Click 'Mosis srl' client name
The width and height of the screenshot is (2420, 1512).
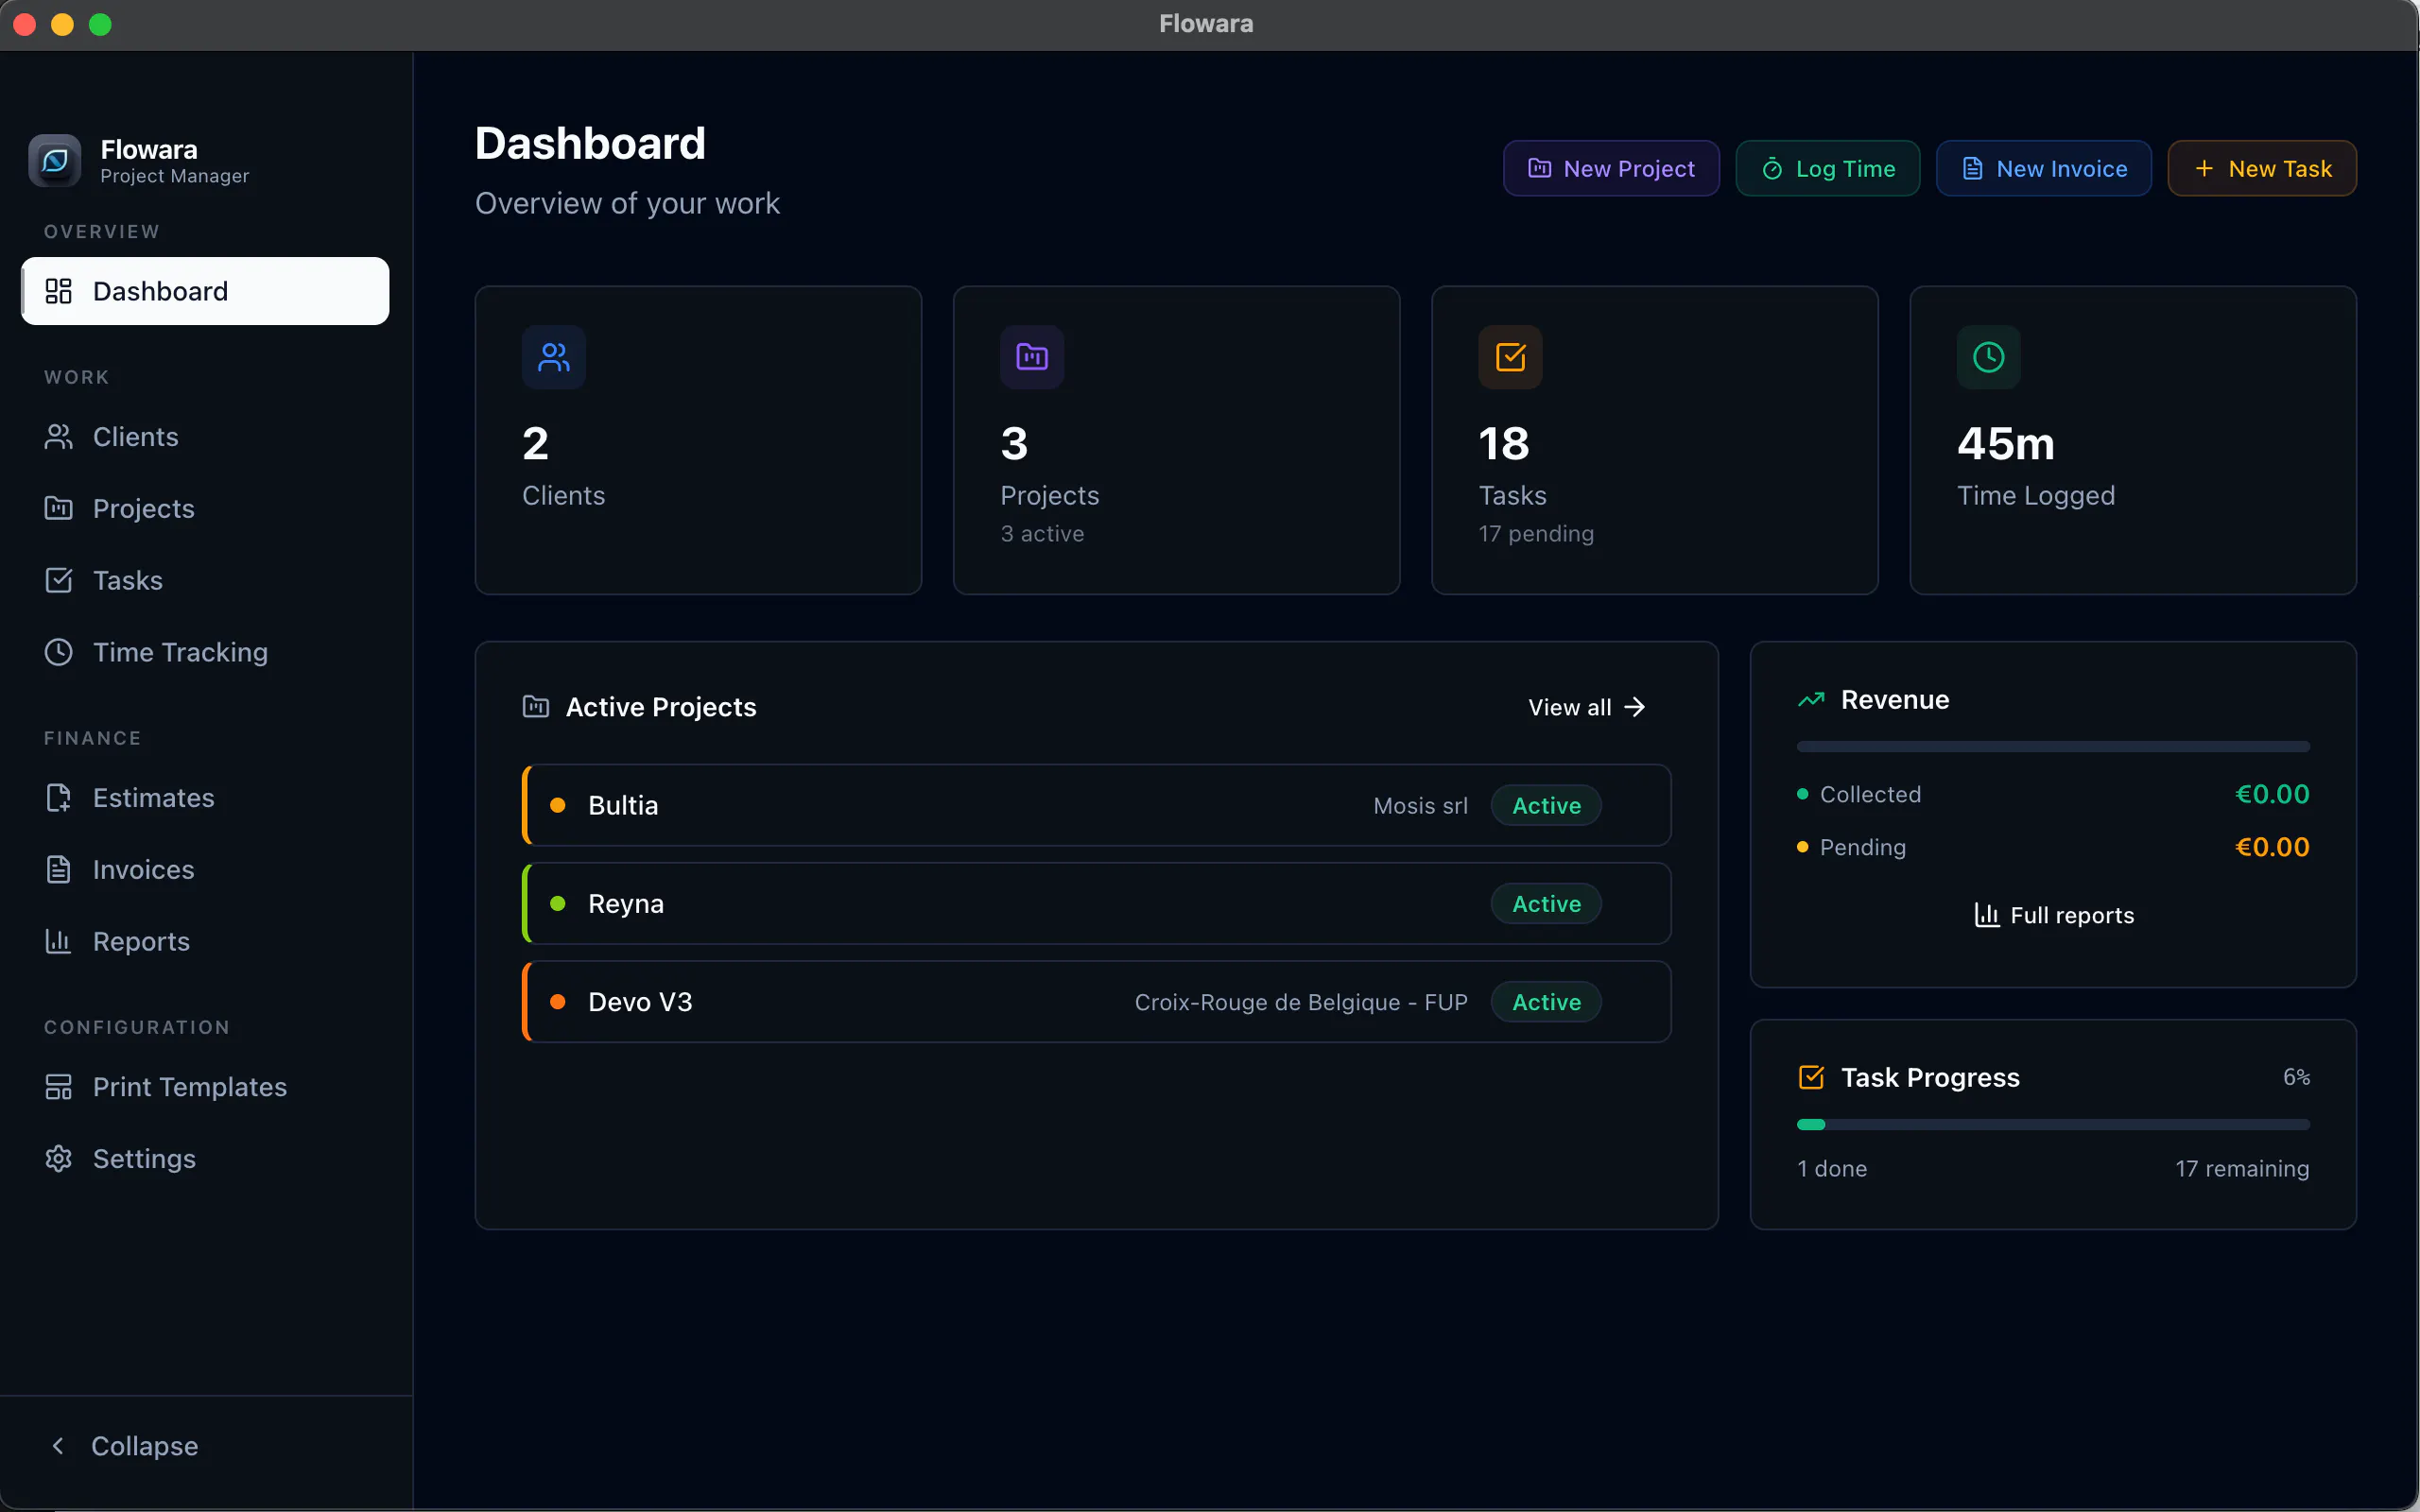pos(1420,805)
